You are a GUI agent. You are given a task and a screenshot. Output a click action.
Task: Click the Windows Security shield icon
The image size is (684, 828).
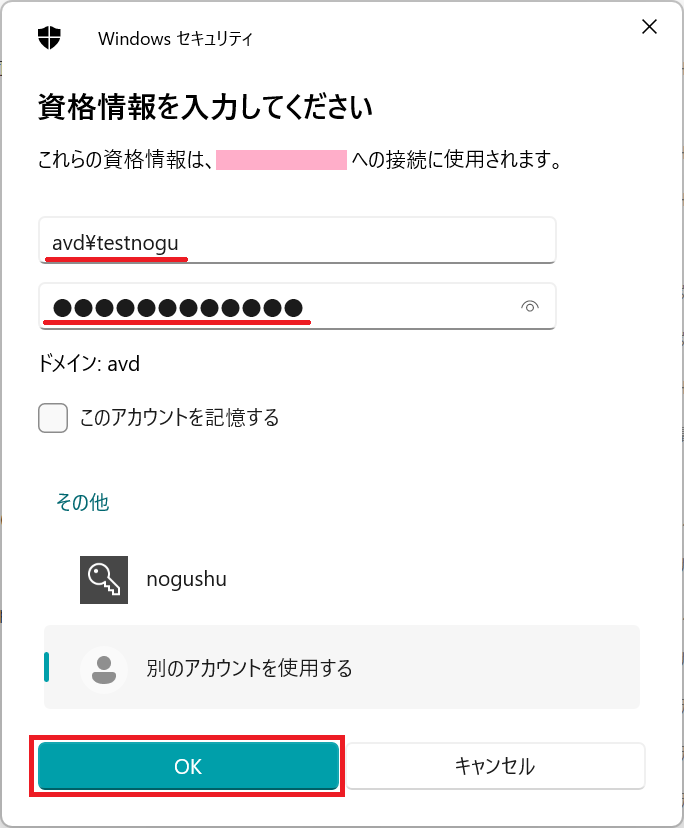tap(47, 38)
